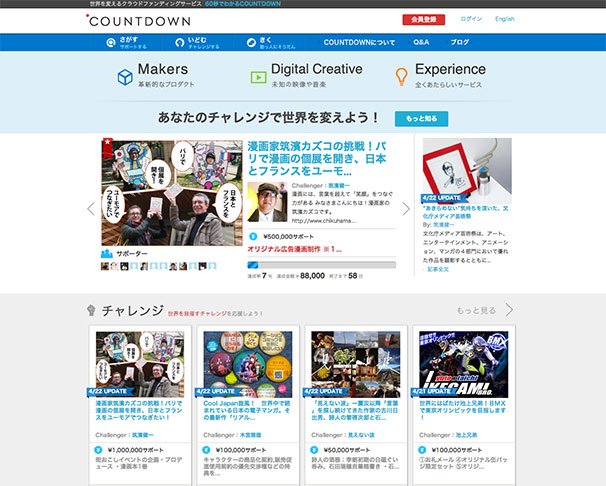
Task: Click yen icon beside ¥50,000サポート
Action: tap(314, 450)
